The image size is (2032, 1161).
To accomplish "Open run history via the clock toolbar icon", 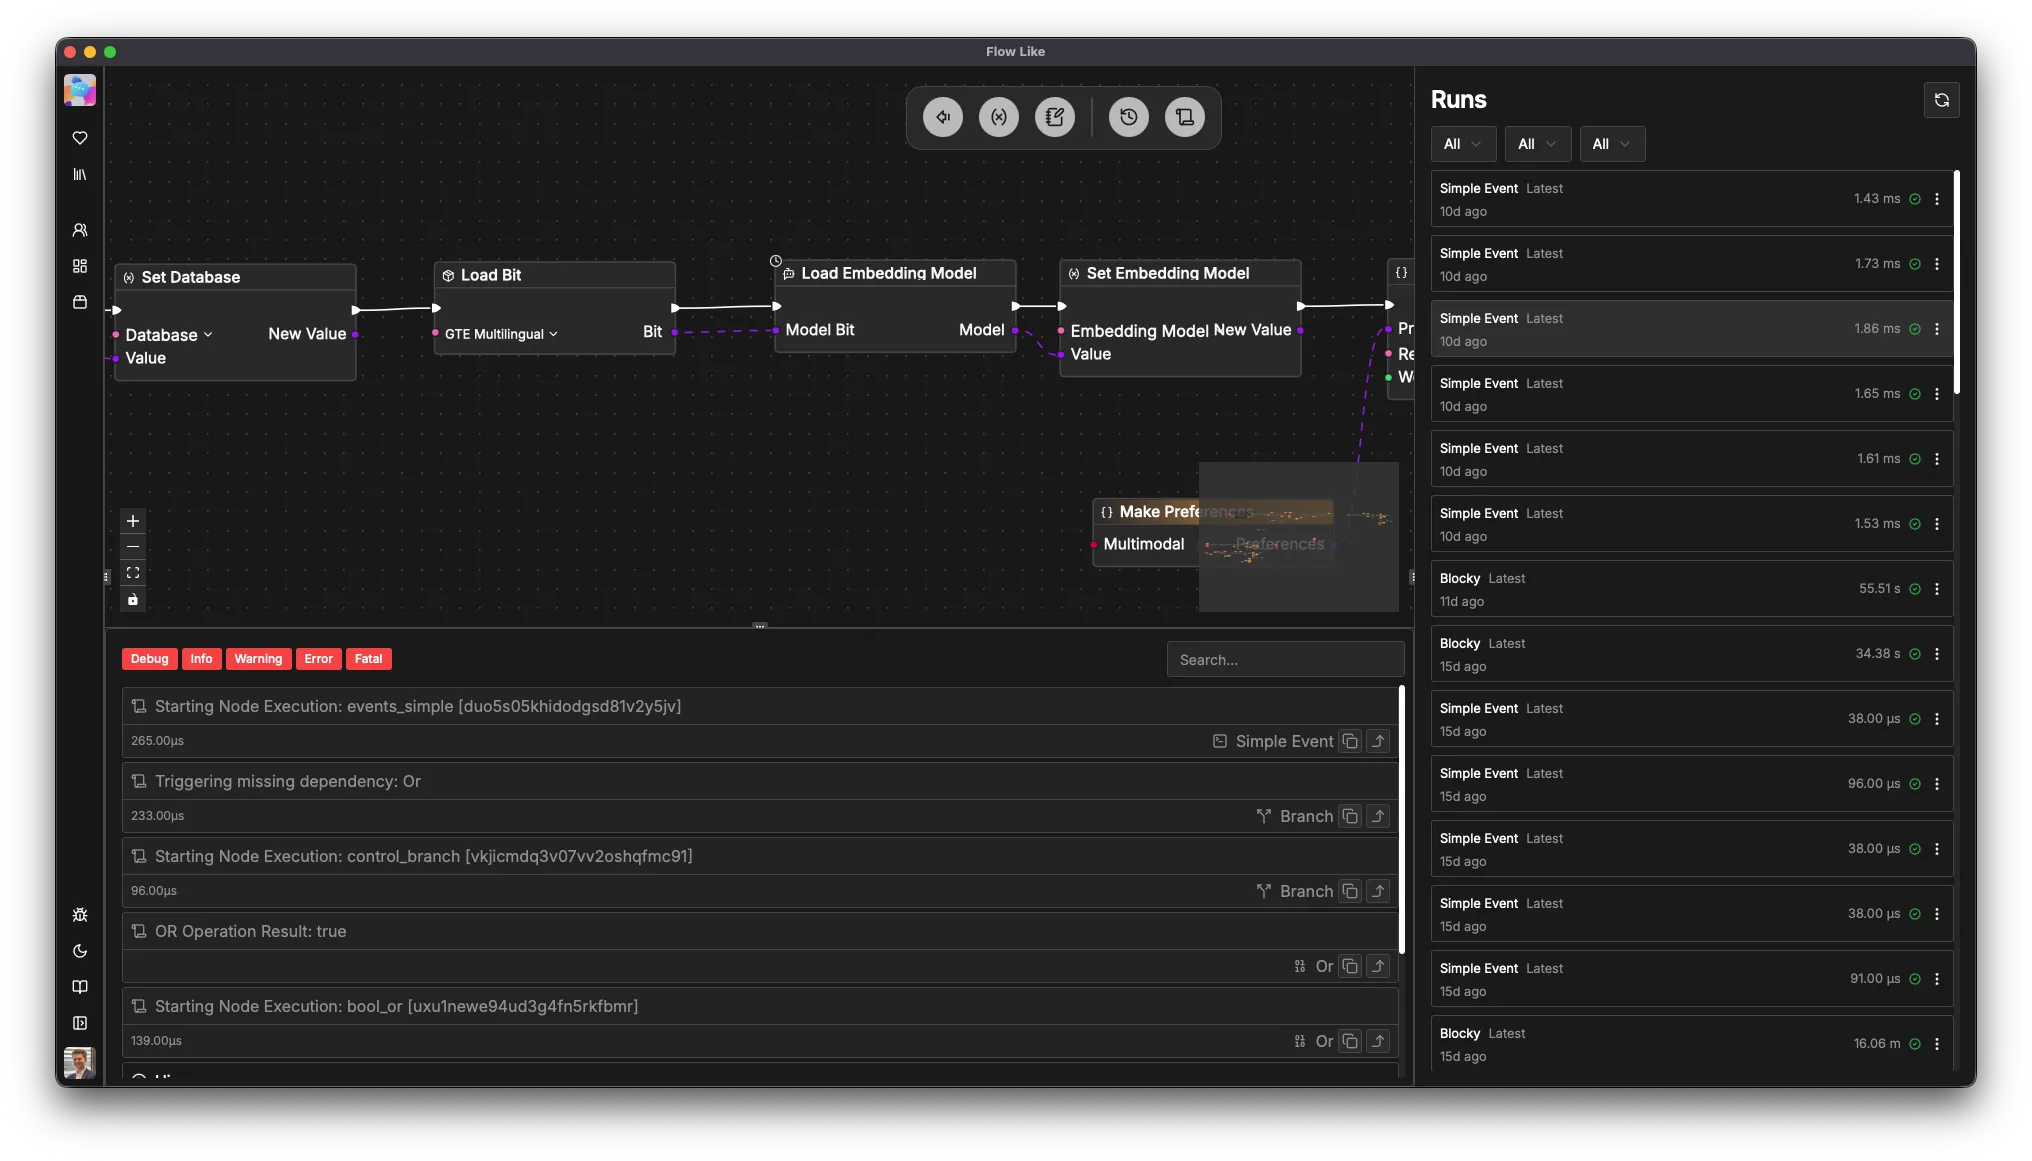I will click(1128, 117).
